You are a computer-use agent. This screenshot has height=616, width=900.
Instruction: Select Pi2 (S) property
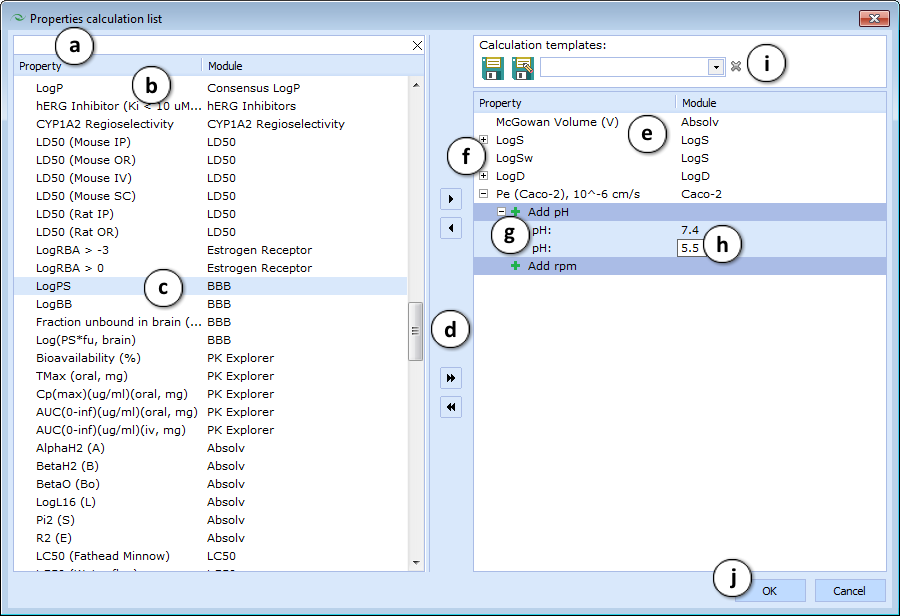(211, 520)
